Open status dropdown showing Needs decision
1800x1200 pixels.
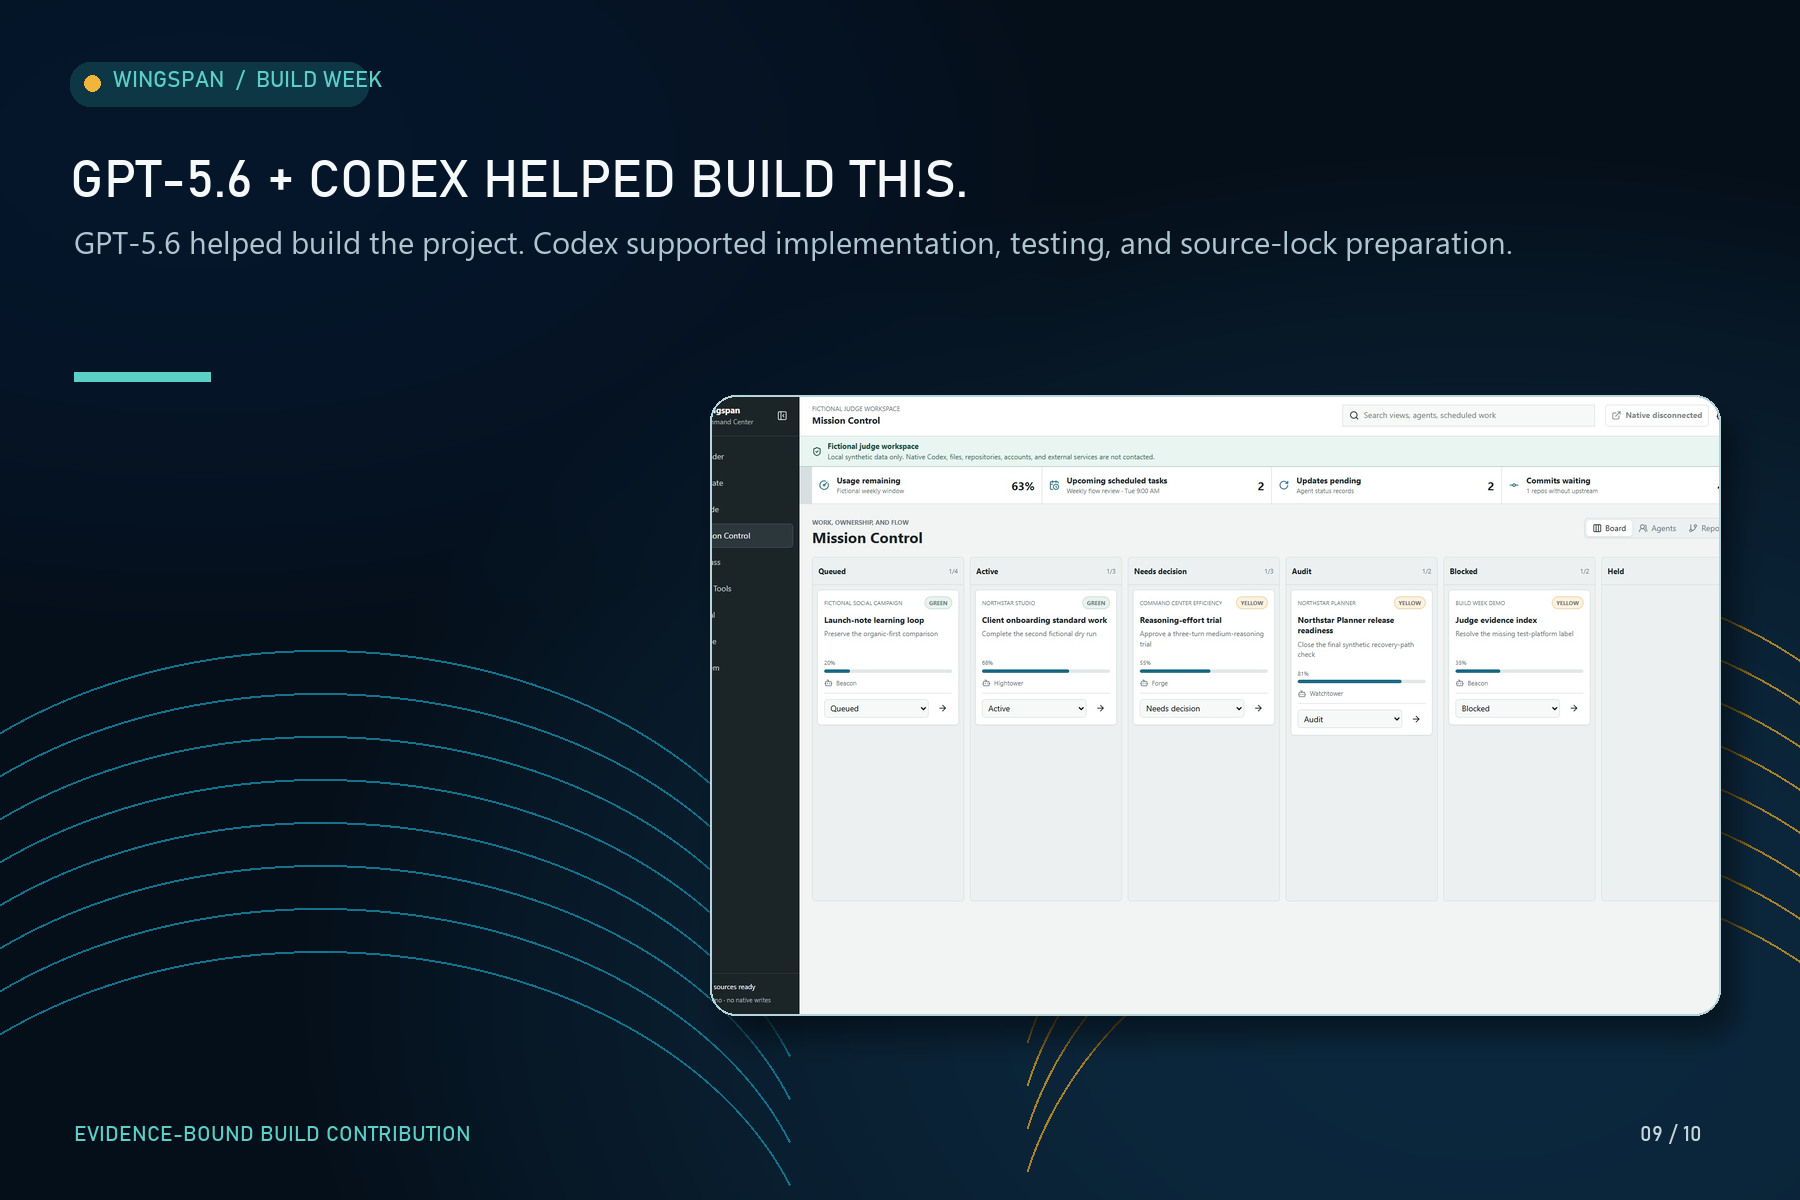(x=1193, y=709)
